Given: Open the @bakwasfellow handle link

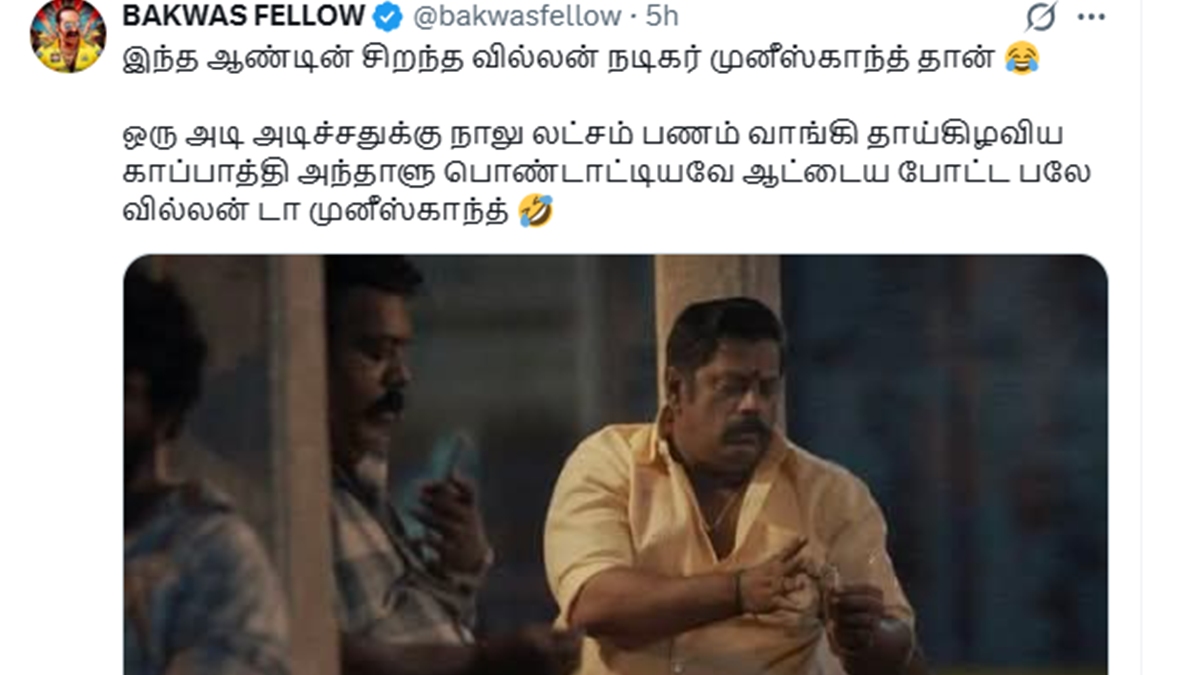Looking at the screenshot, I should (516, 16).
